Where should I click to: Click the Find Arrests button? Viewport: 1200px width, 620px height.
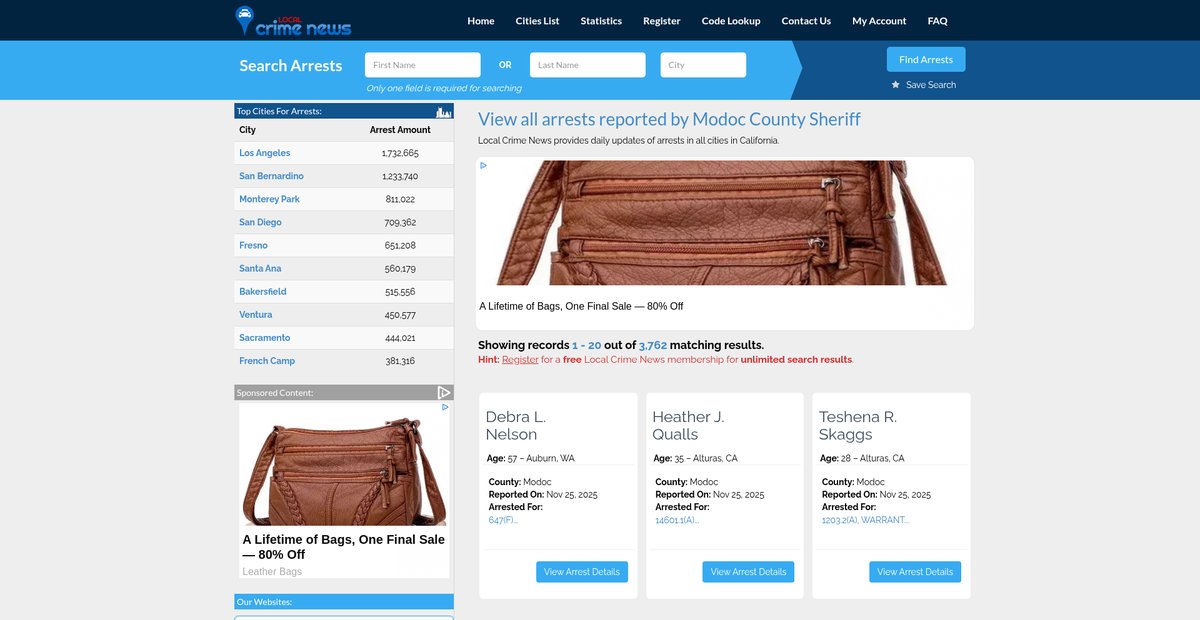926,59
